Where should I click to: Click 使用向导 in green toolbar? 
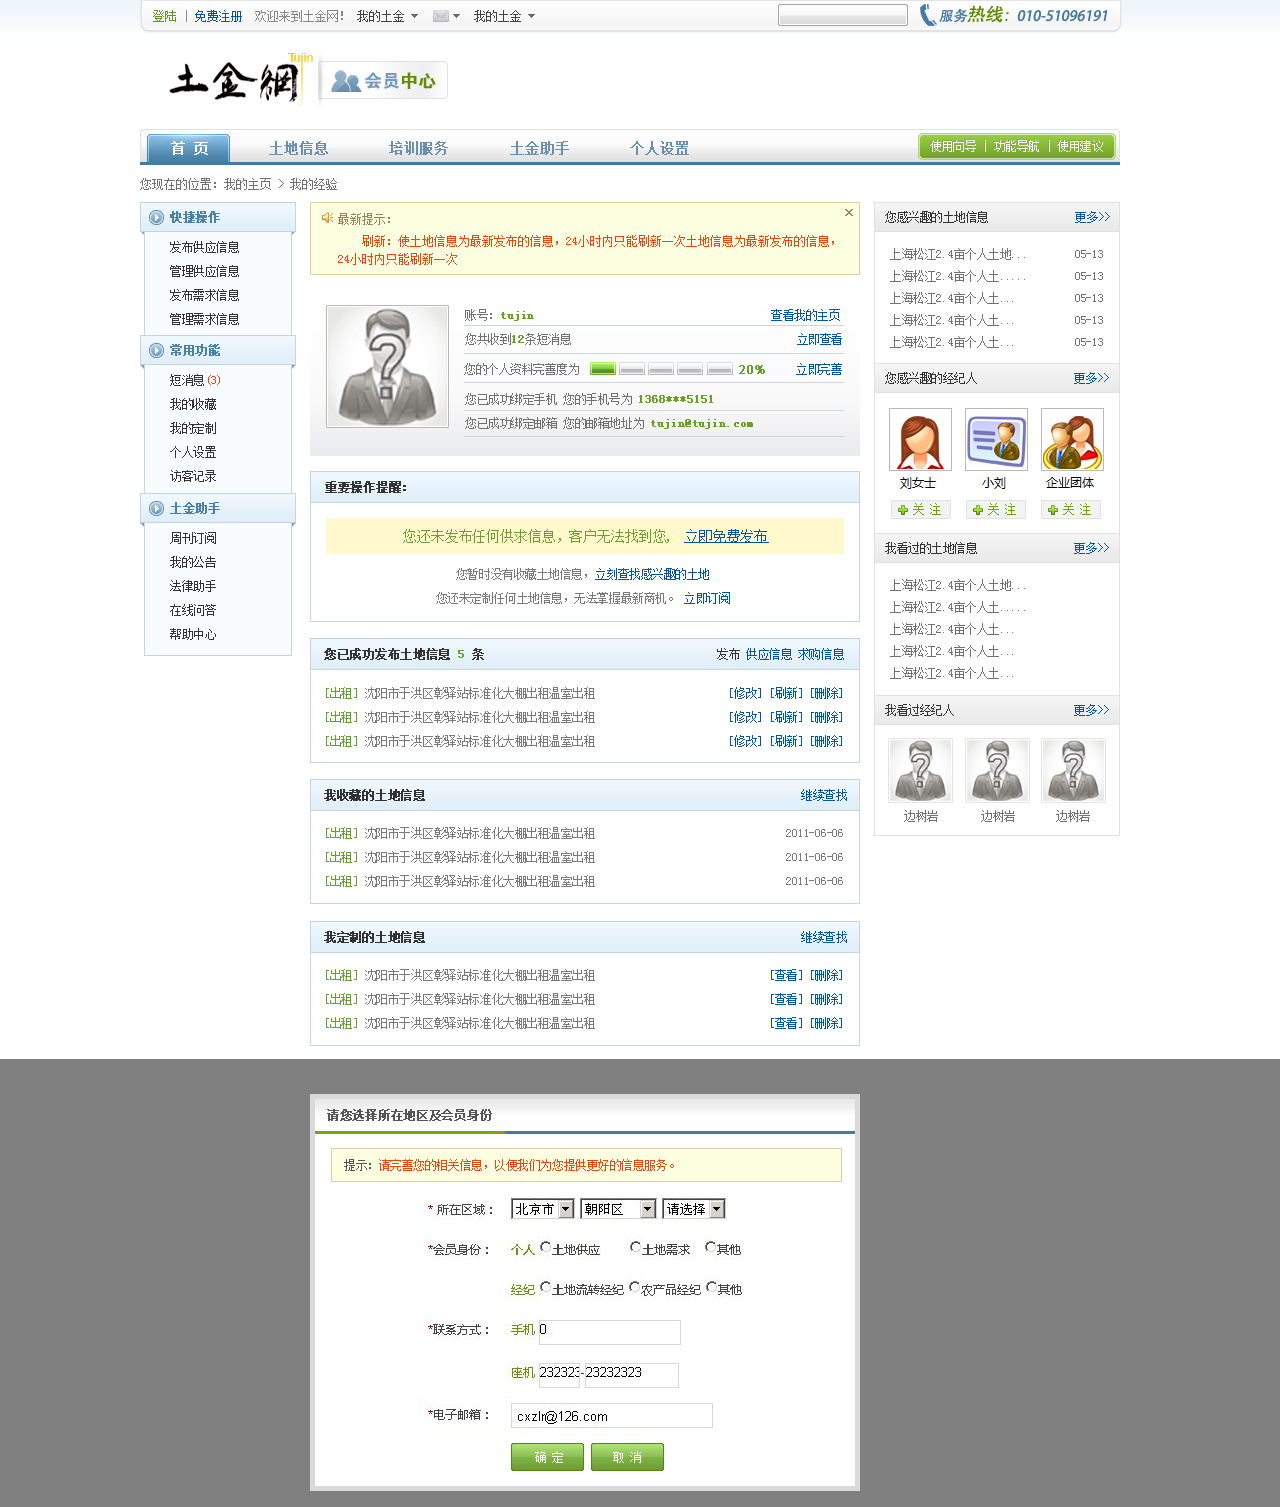tap(953, 146)
